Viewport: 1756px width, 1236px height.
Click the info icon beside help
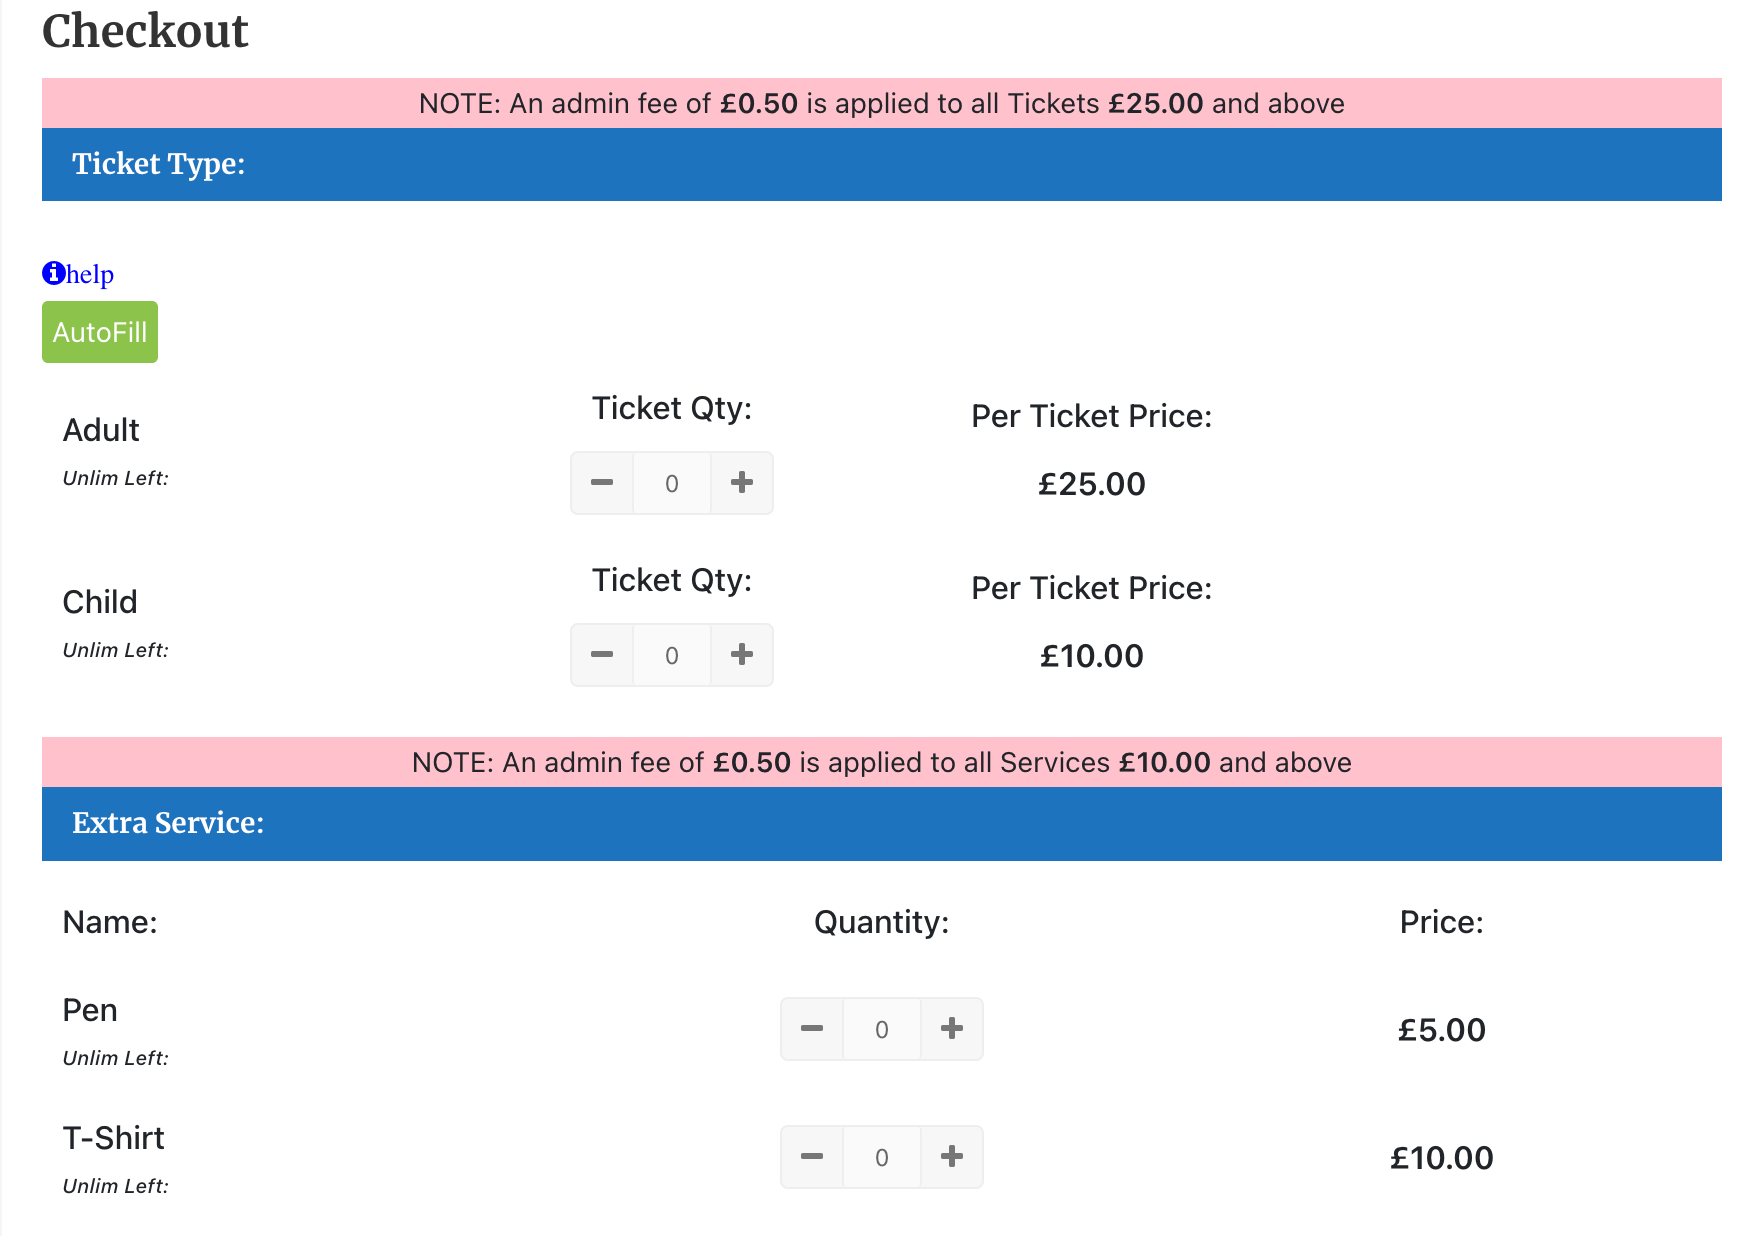click(x=53, y=273)
